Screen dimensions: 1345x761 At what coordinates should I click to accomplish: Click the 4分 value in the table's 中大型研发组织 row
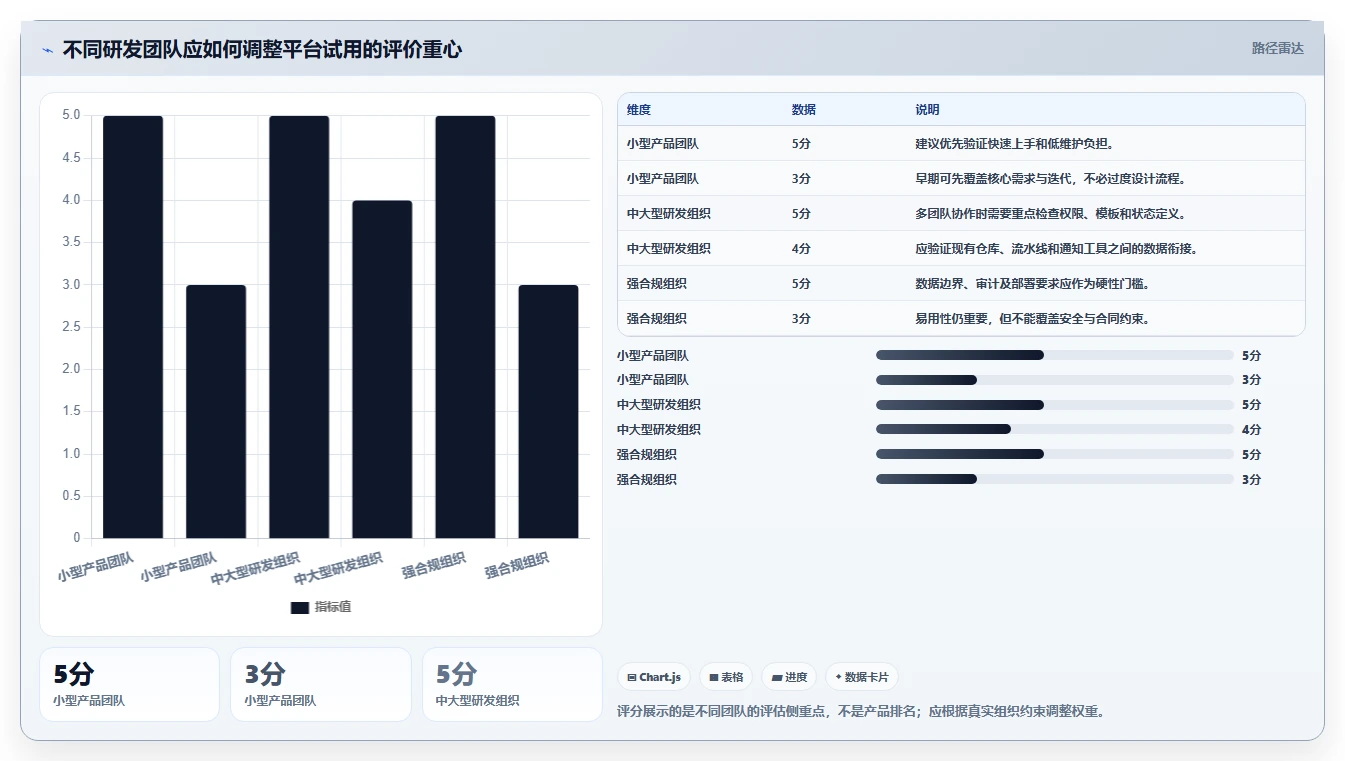tap(801, 249)
